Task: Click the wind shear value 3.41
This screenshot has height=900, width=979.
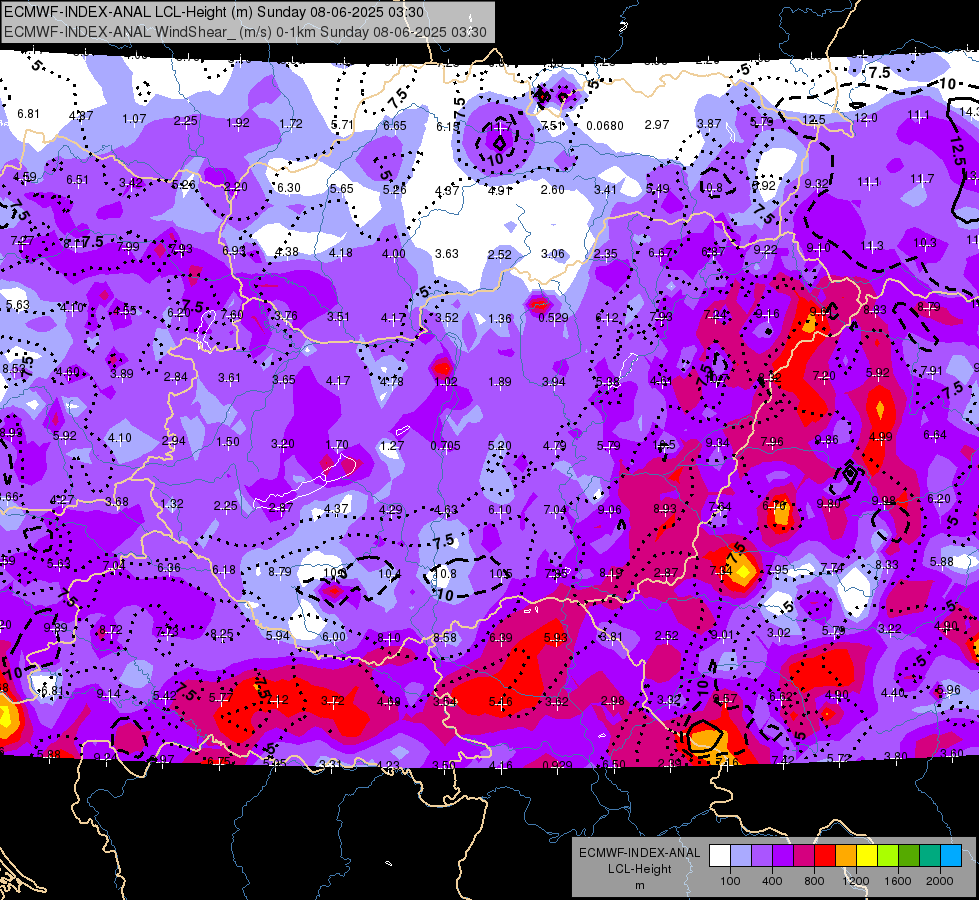Action: pyautogui.click(x=606, y=189)
